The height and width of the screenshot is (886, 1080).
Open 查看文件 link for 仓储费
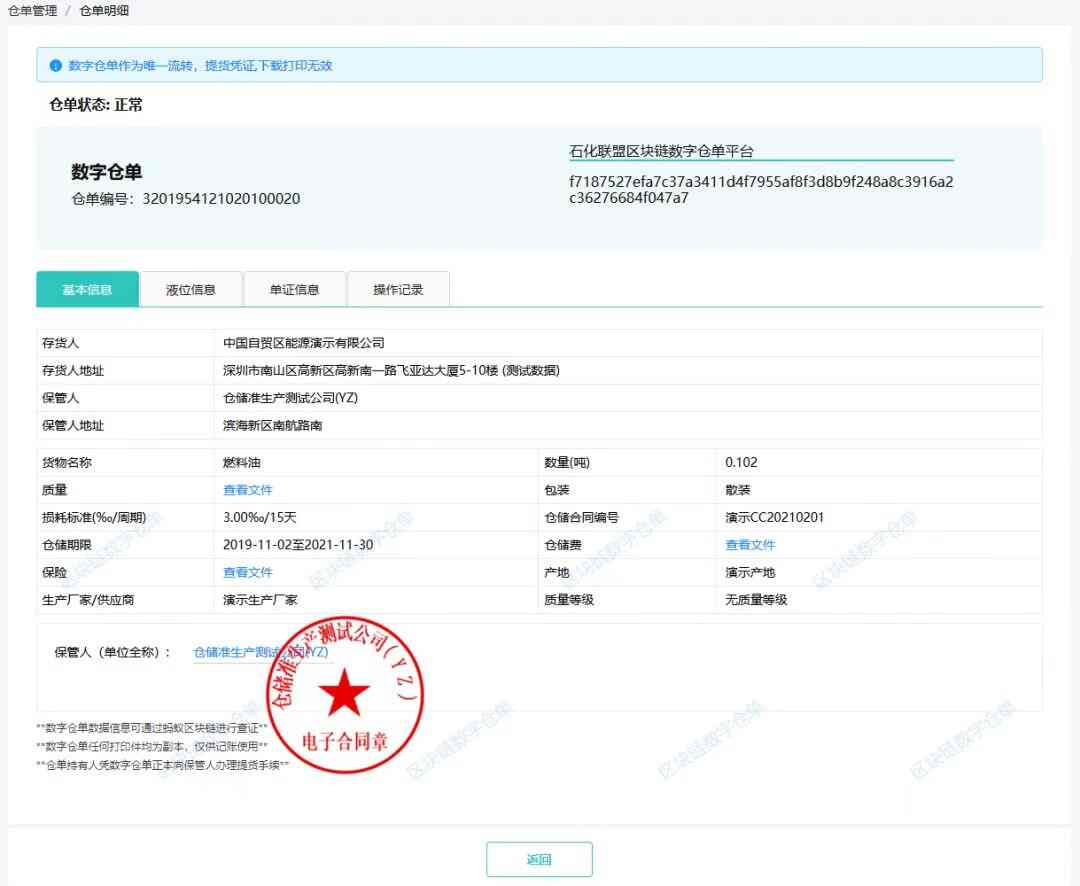(750, 545)
